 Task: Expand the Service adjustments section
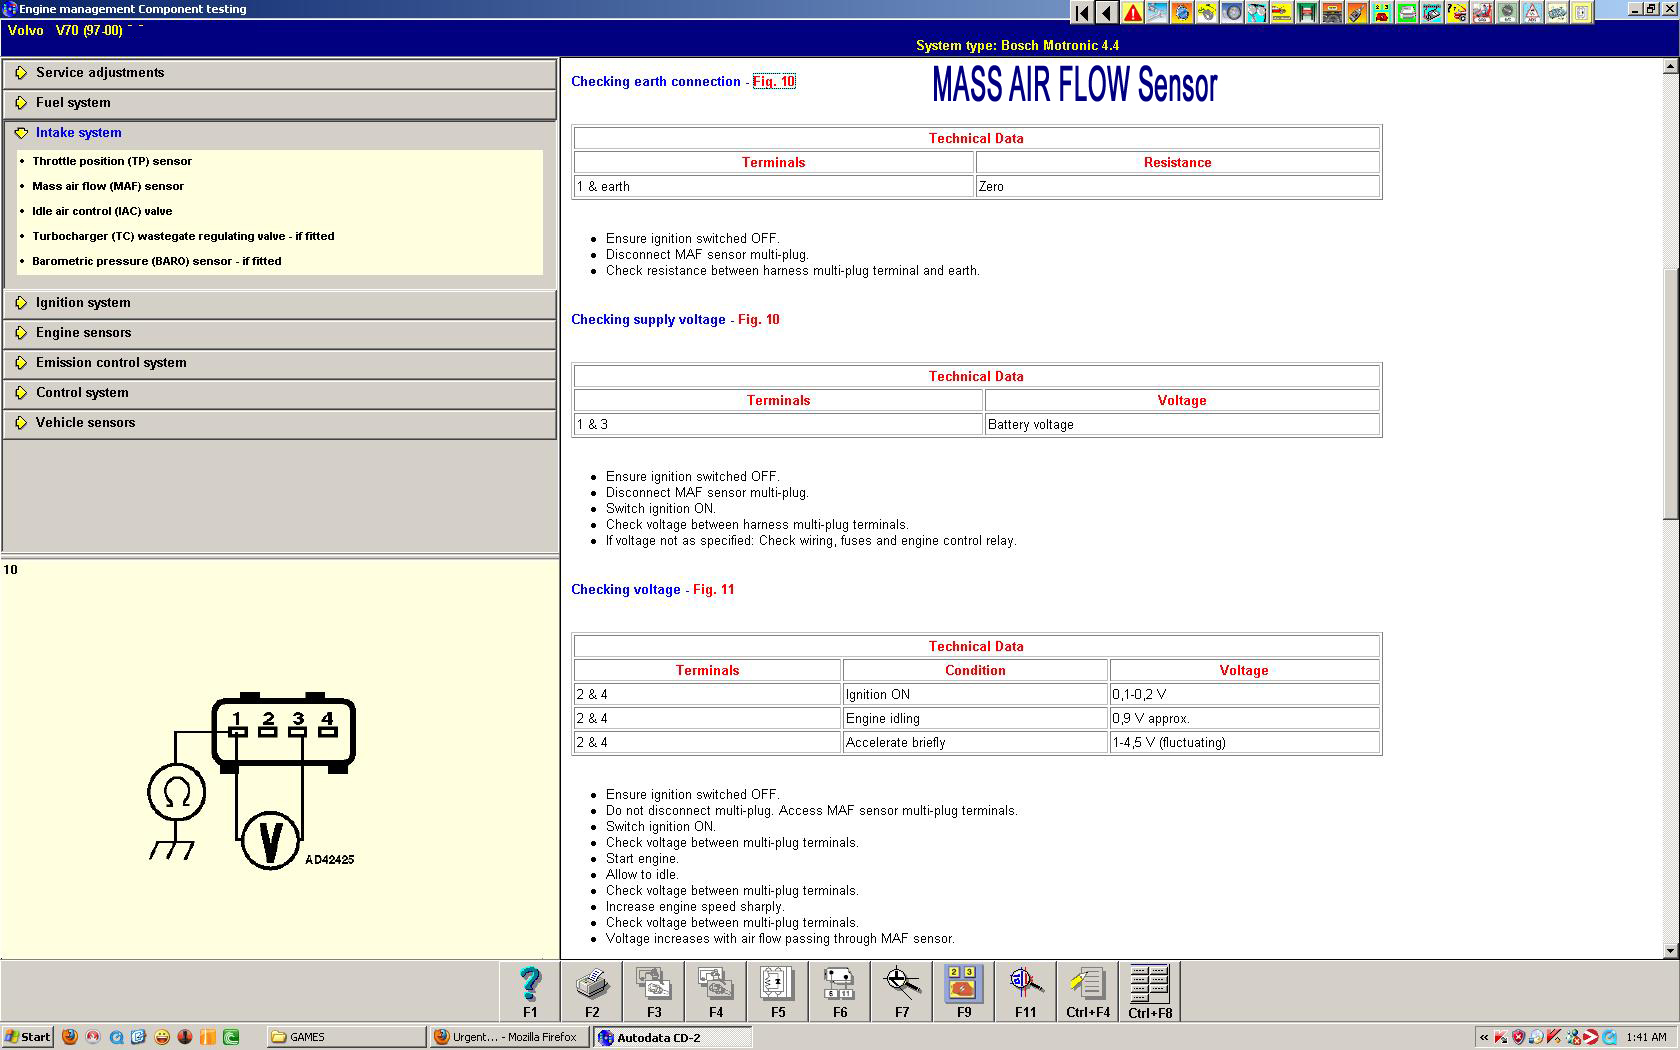coord(280,73)
